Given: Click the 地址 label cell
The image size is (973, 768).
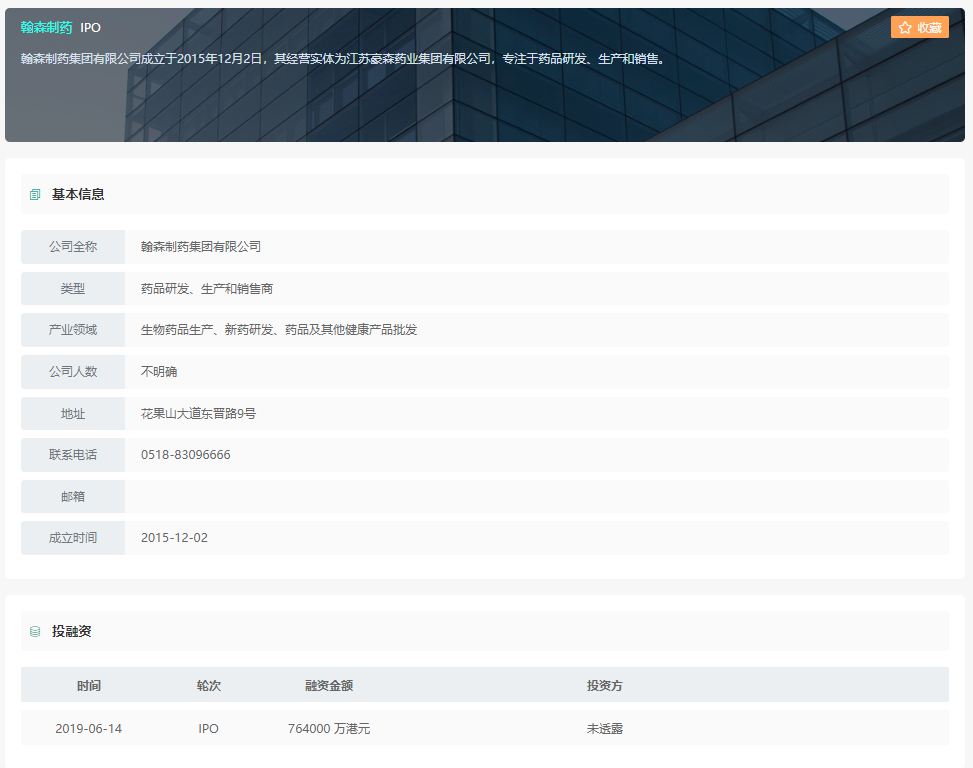Looking at the screenshot, I should pyautogui.click(x=73, y=414).
